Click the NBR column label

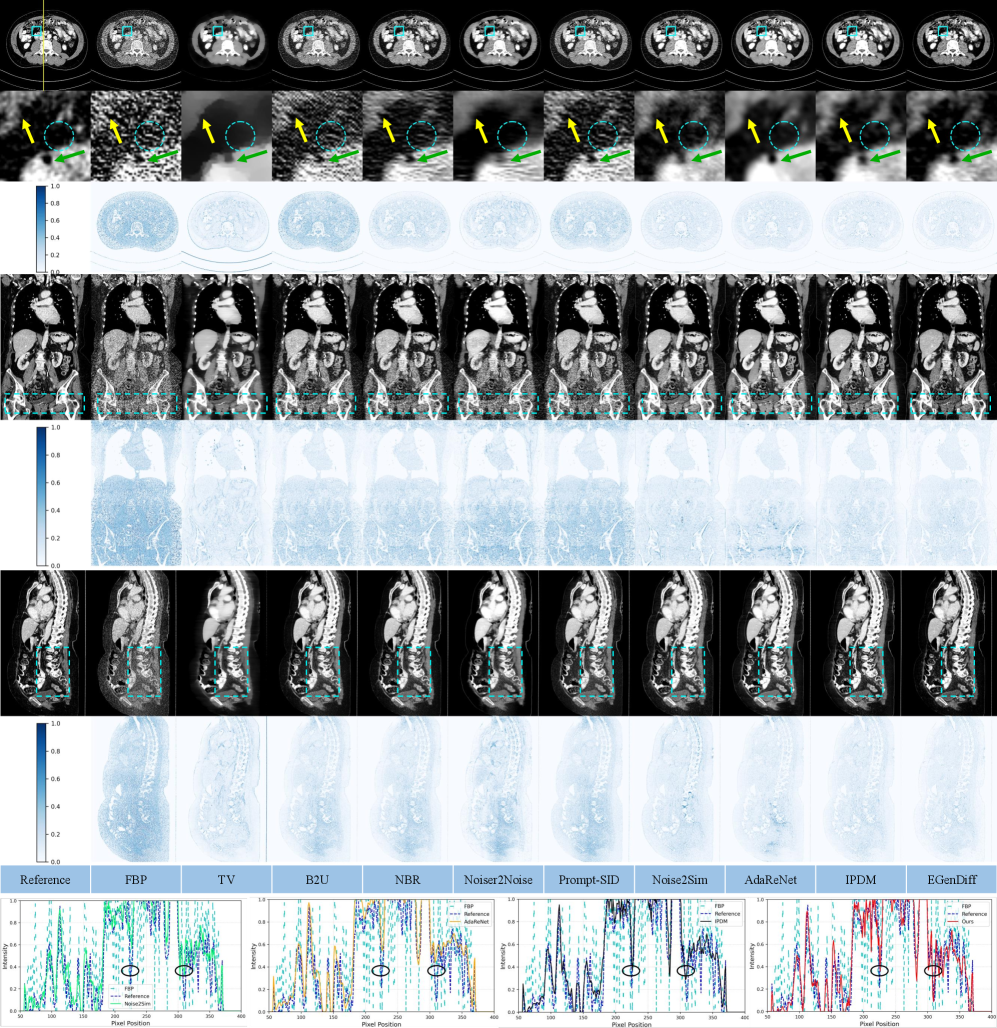407,879
